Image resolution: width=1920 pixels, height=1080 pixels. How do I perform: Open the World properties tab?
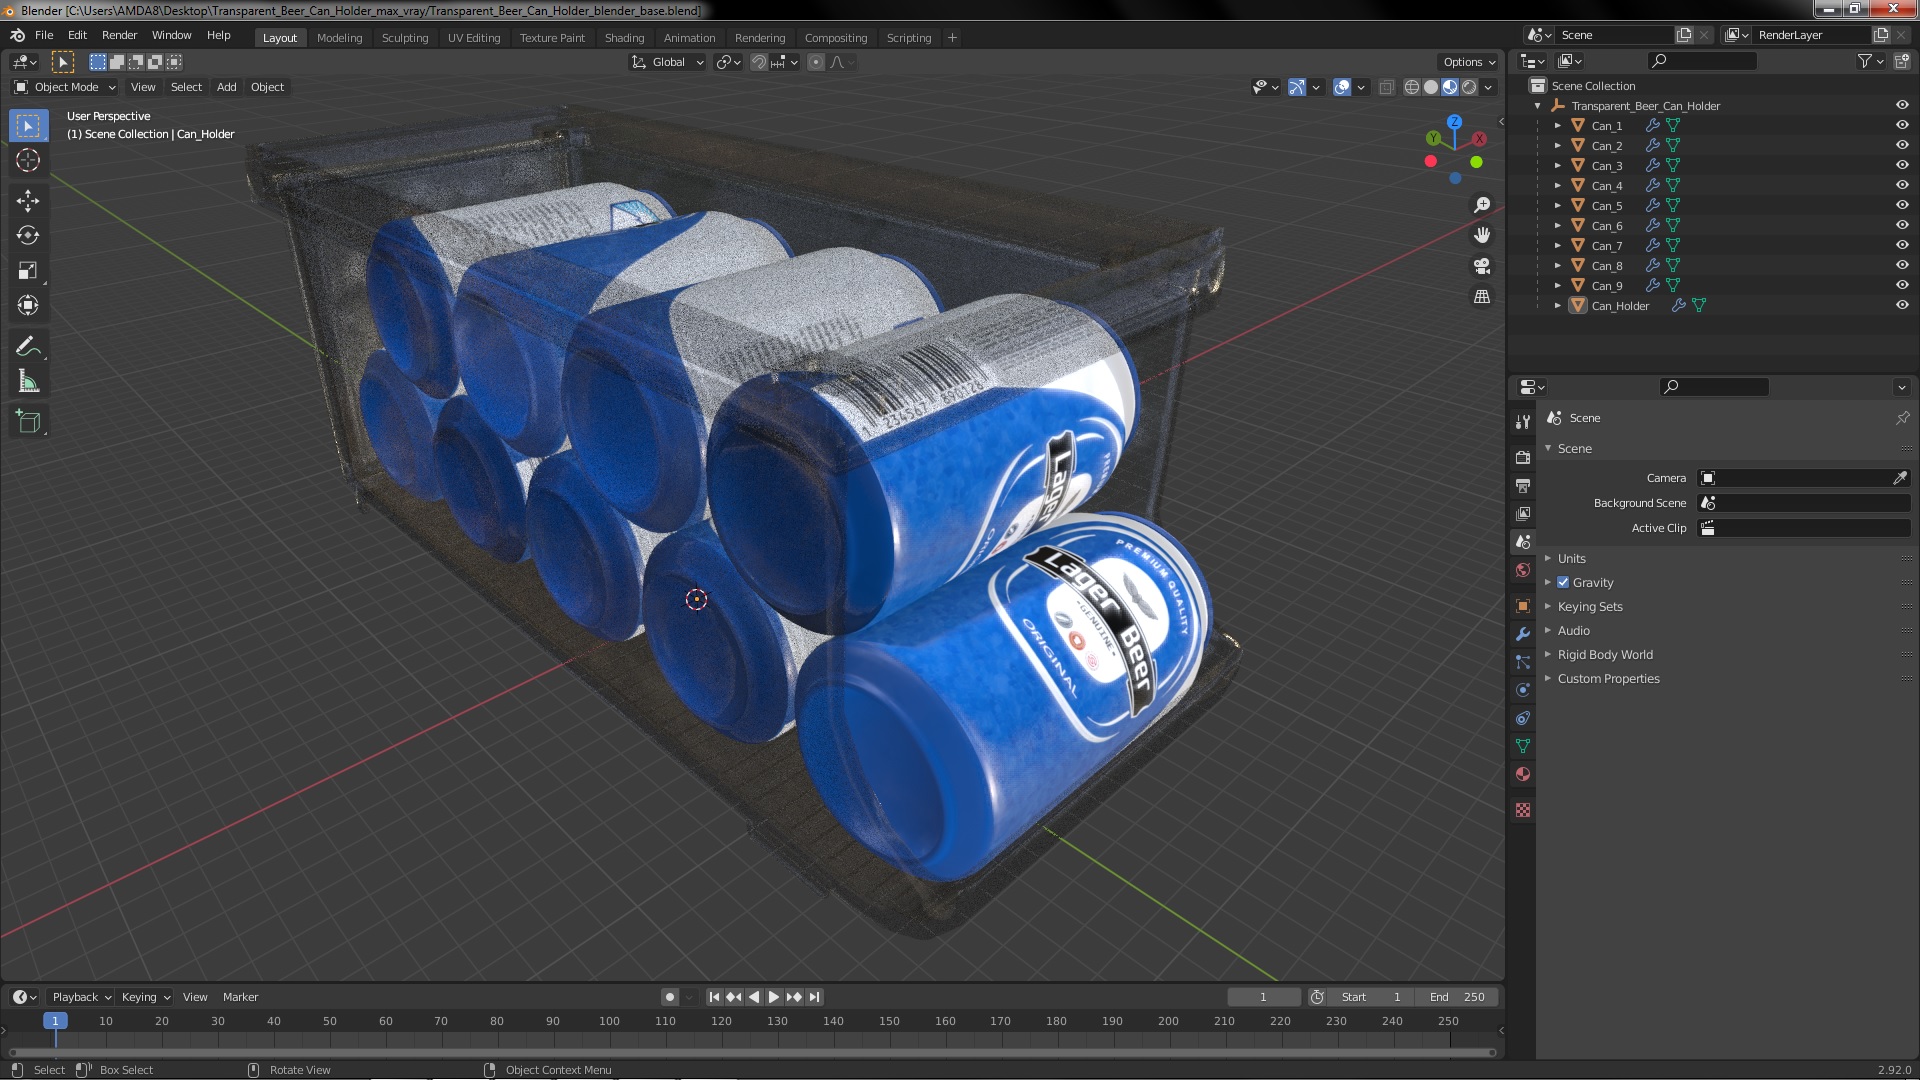[1523, 570]
